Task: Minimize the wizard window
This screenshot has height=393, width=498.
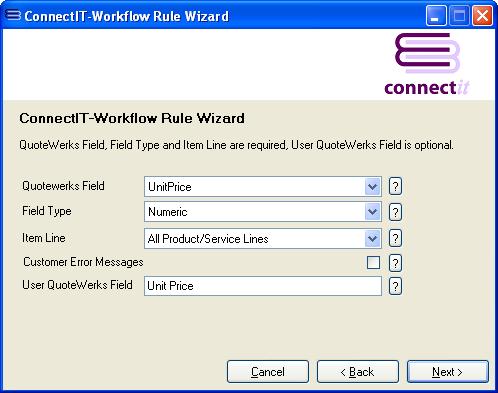Action: pyautogui.click(x=436, y=15)
